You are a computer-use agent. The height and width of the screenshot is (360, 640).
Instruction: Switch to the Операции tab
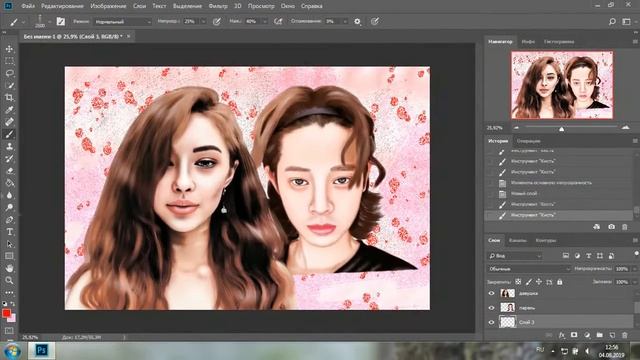click(529, 141)
